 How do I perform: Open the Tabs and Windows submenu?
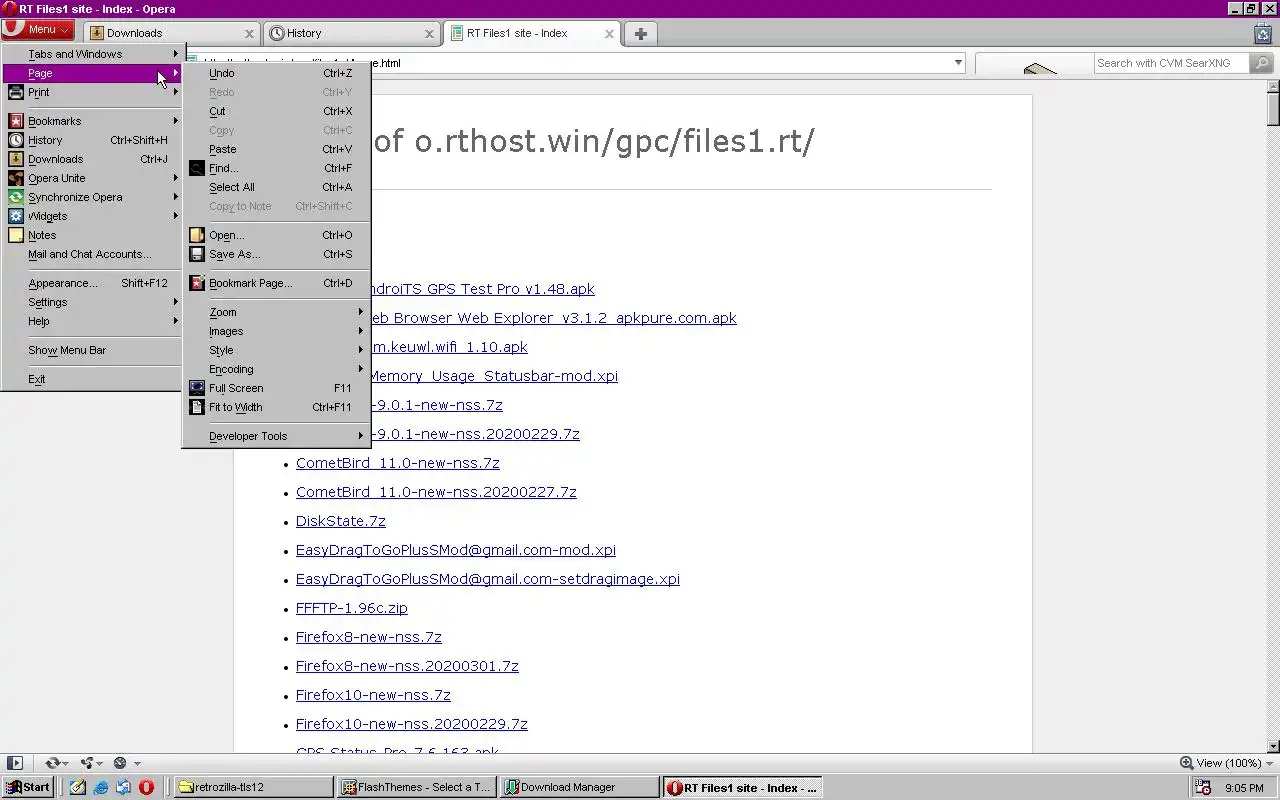pyautogui.click(x=93, y=54)
